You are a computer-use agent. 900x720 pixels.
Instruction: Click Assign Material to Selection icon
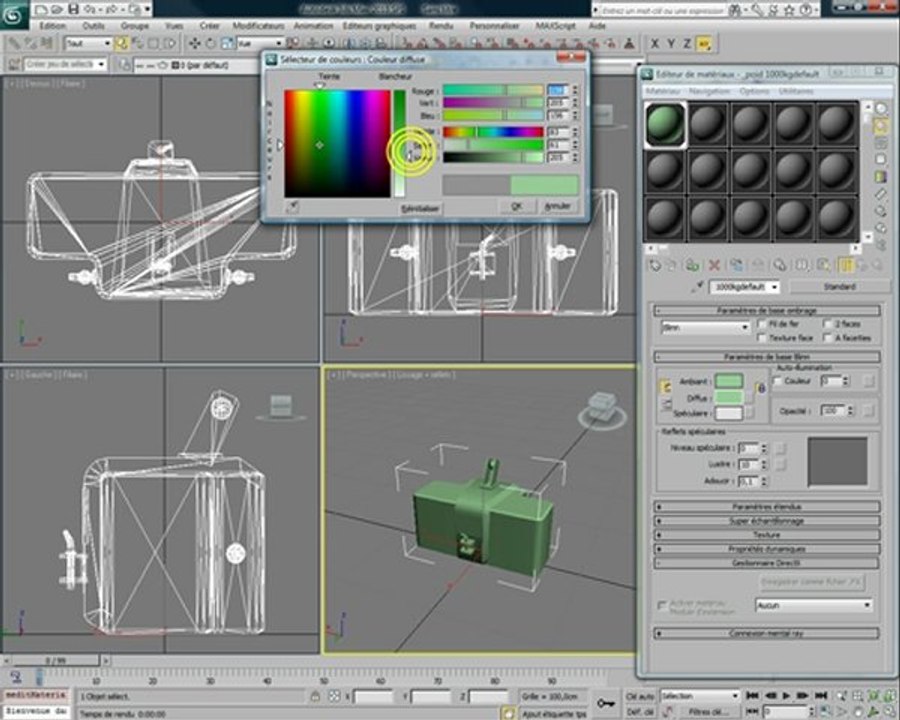[x=692, y=265]
